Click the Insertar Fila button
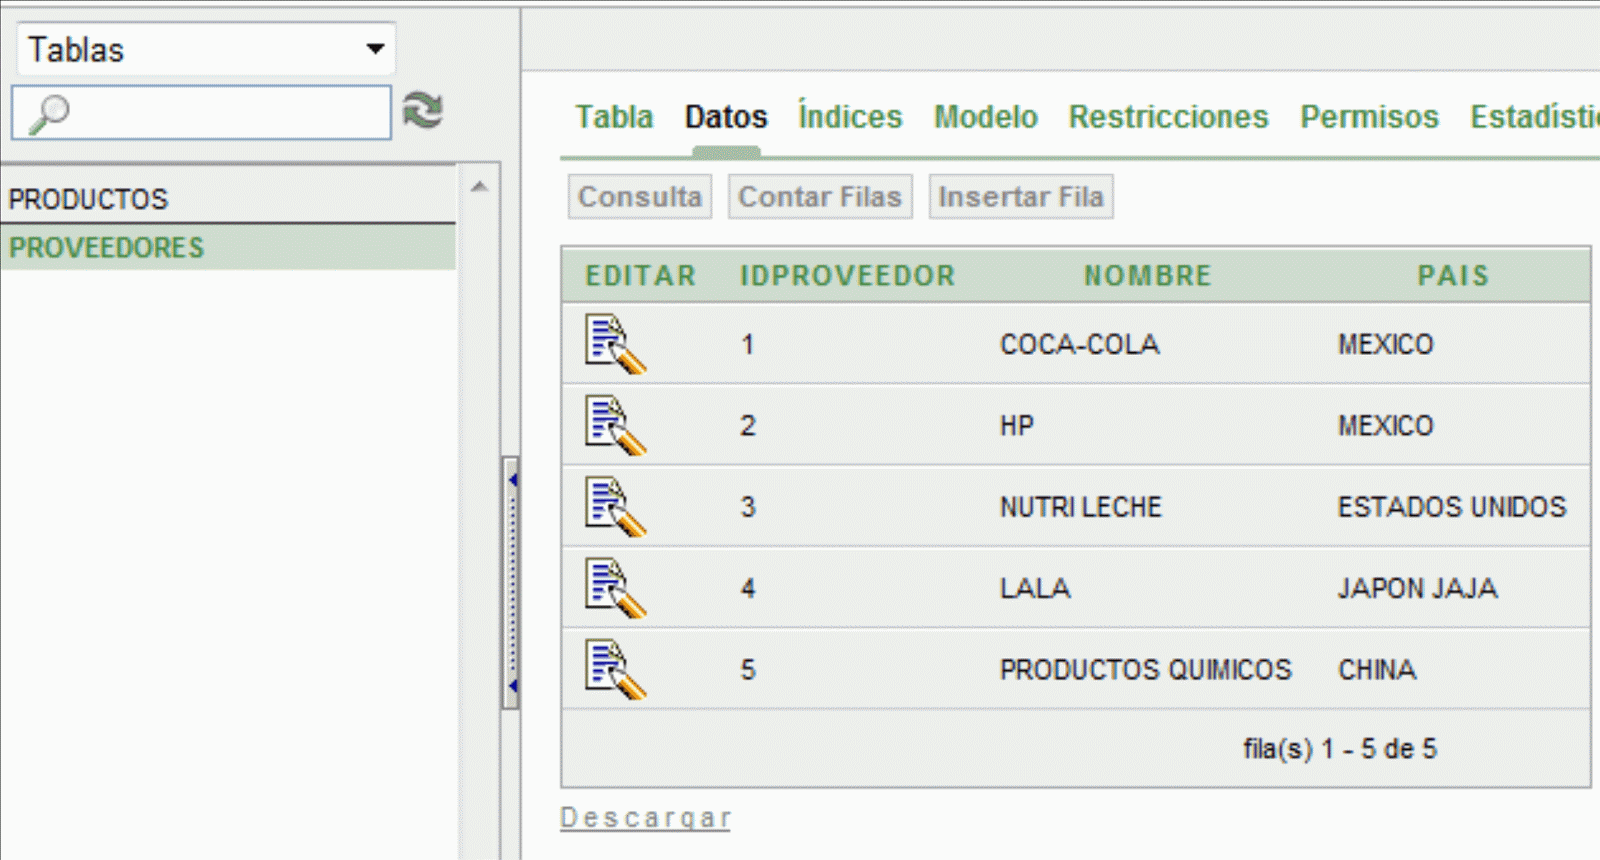This screenshot has width=1600, height=860. [1021, 196]
